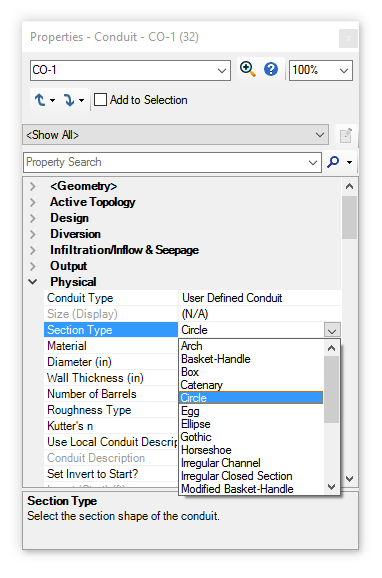Click in the Property Search field
The image size is (382, 578).
pos(166,162)
